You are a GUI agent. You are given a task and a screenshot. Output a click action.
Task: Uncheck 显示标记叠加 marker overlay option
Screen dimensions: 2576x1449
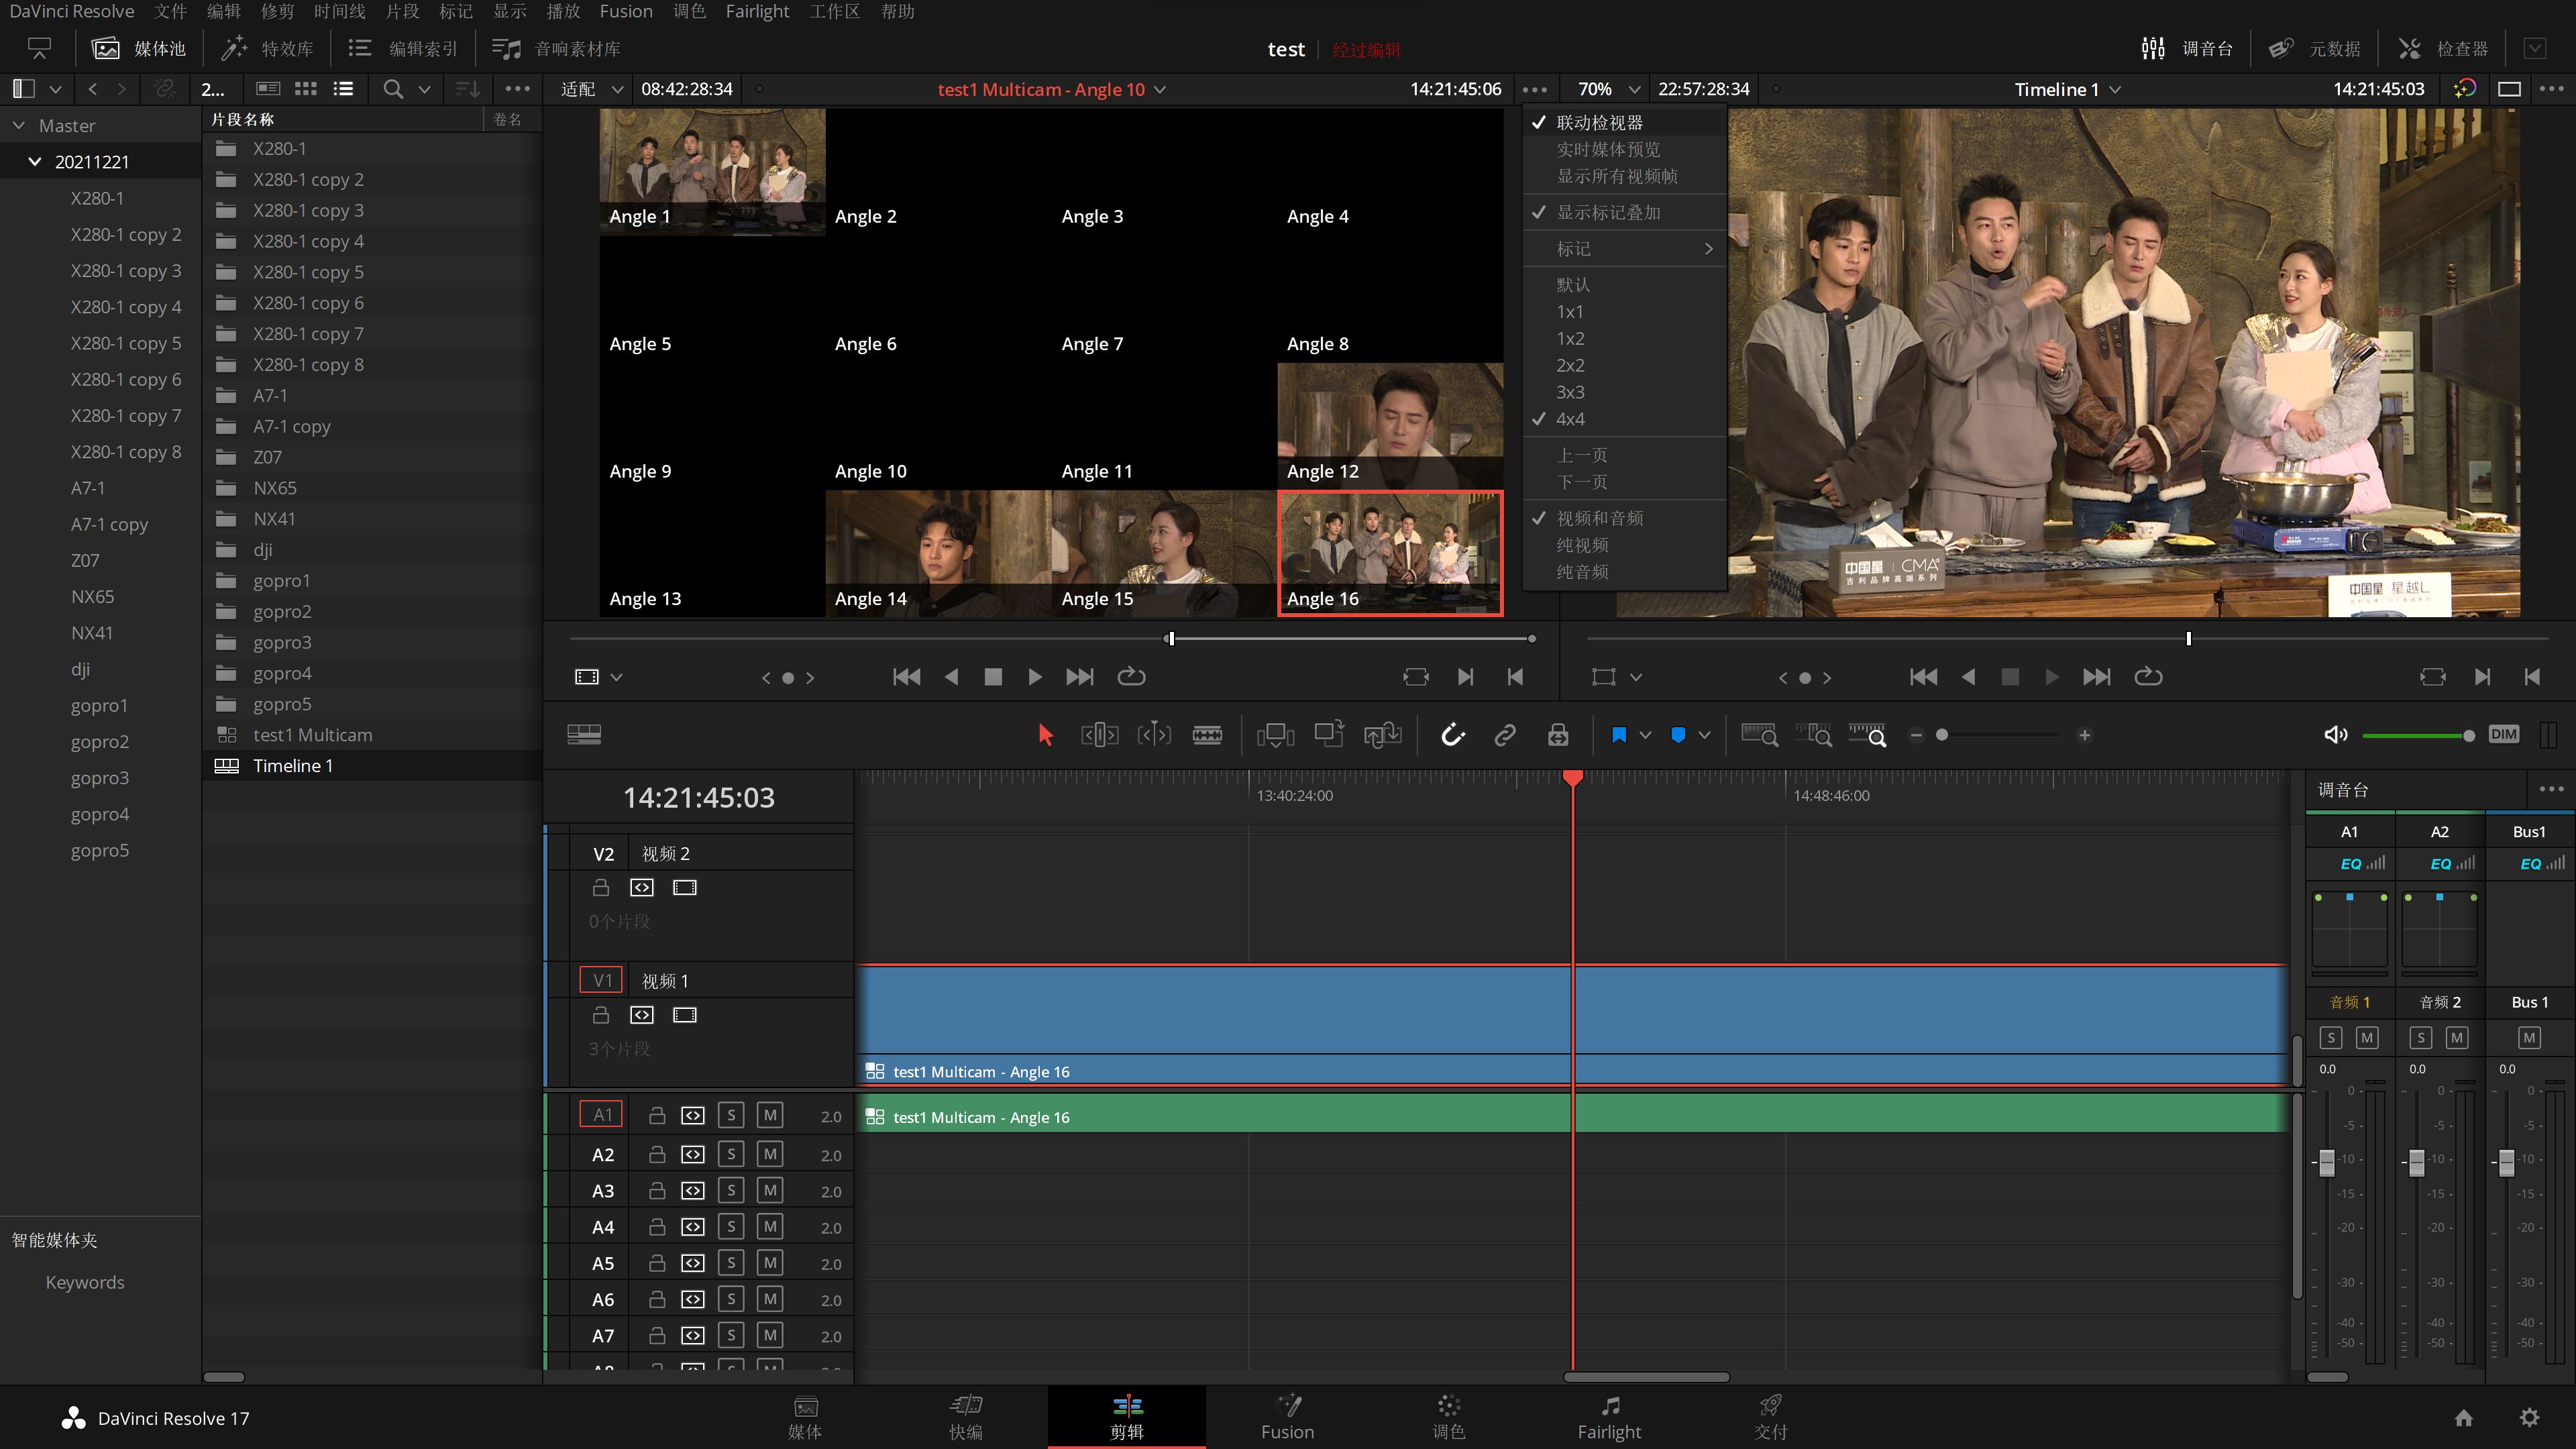pyautogui.click(x=1625, y=212)
